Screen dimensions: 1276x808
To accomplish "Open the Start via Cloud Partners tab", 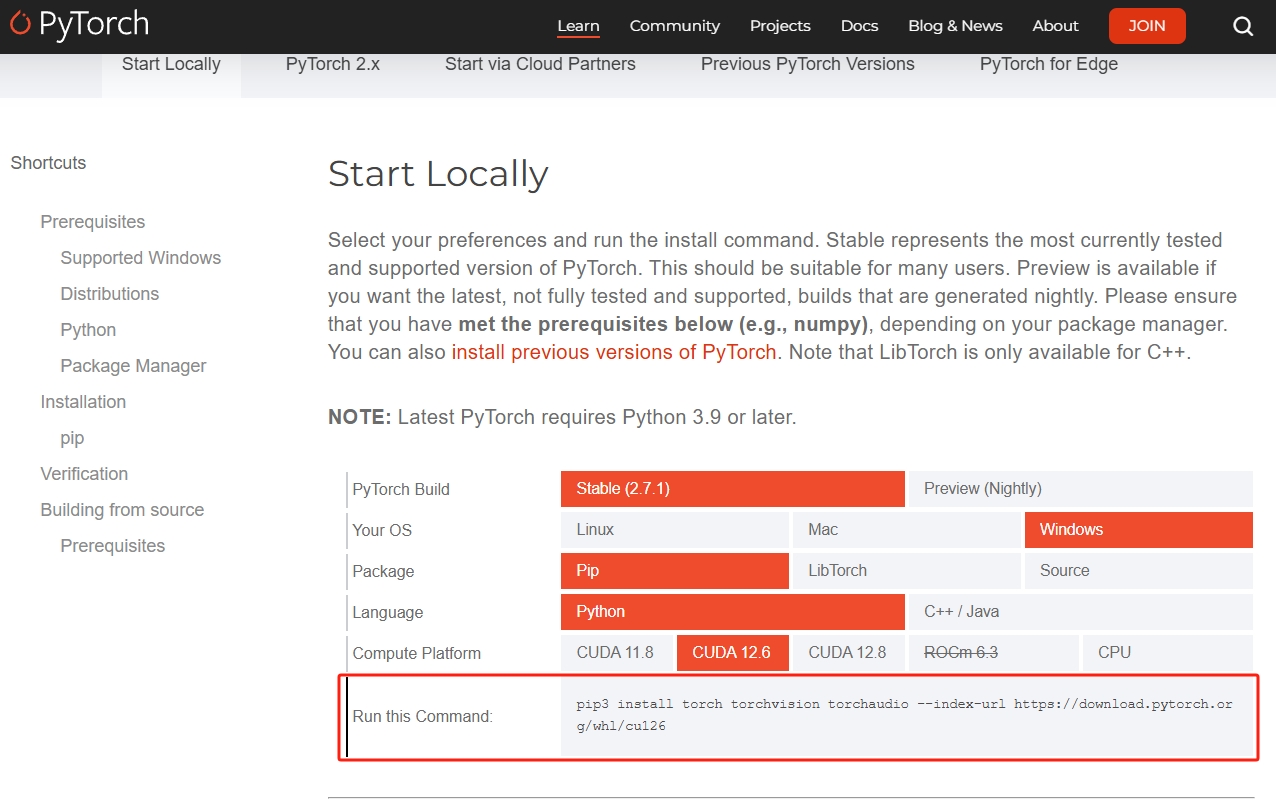I will 540,64.
